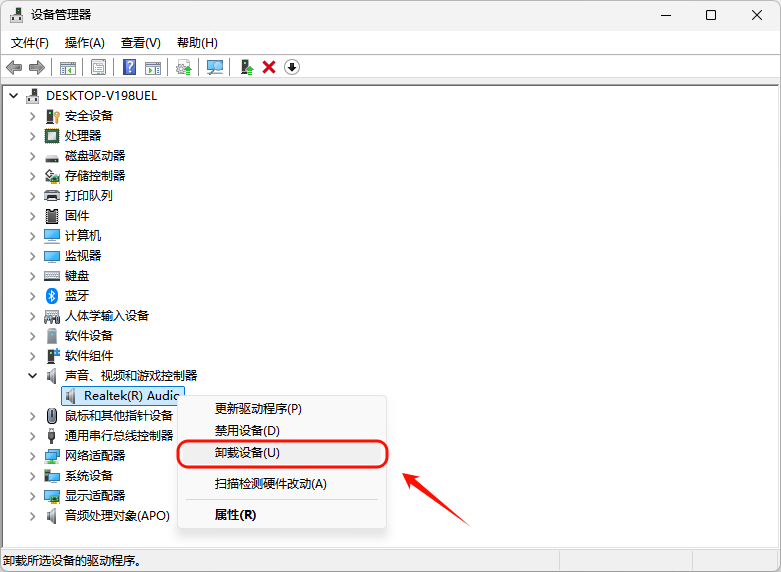Click the key icon of 安全设备
This screenshot has height=572, width=781.
point(52,116)
